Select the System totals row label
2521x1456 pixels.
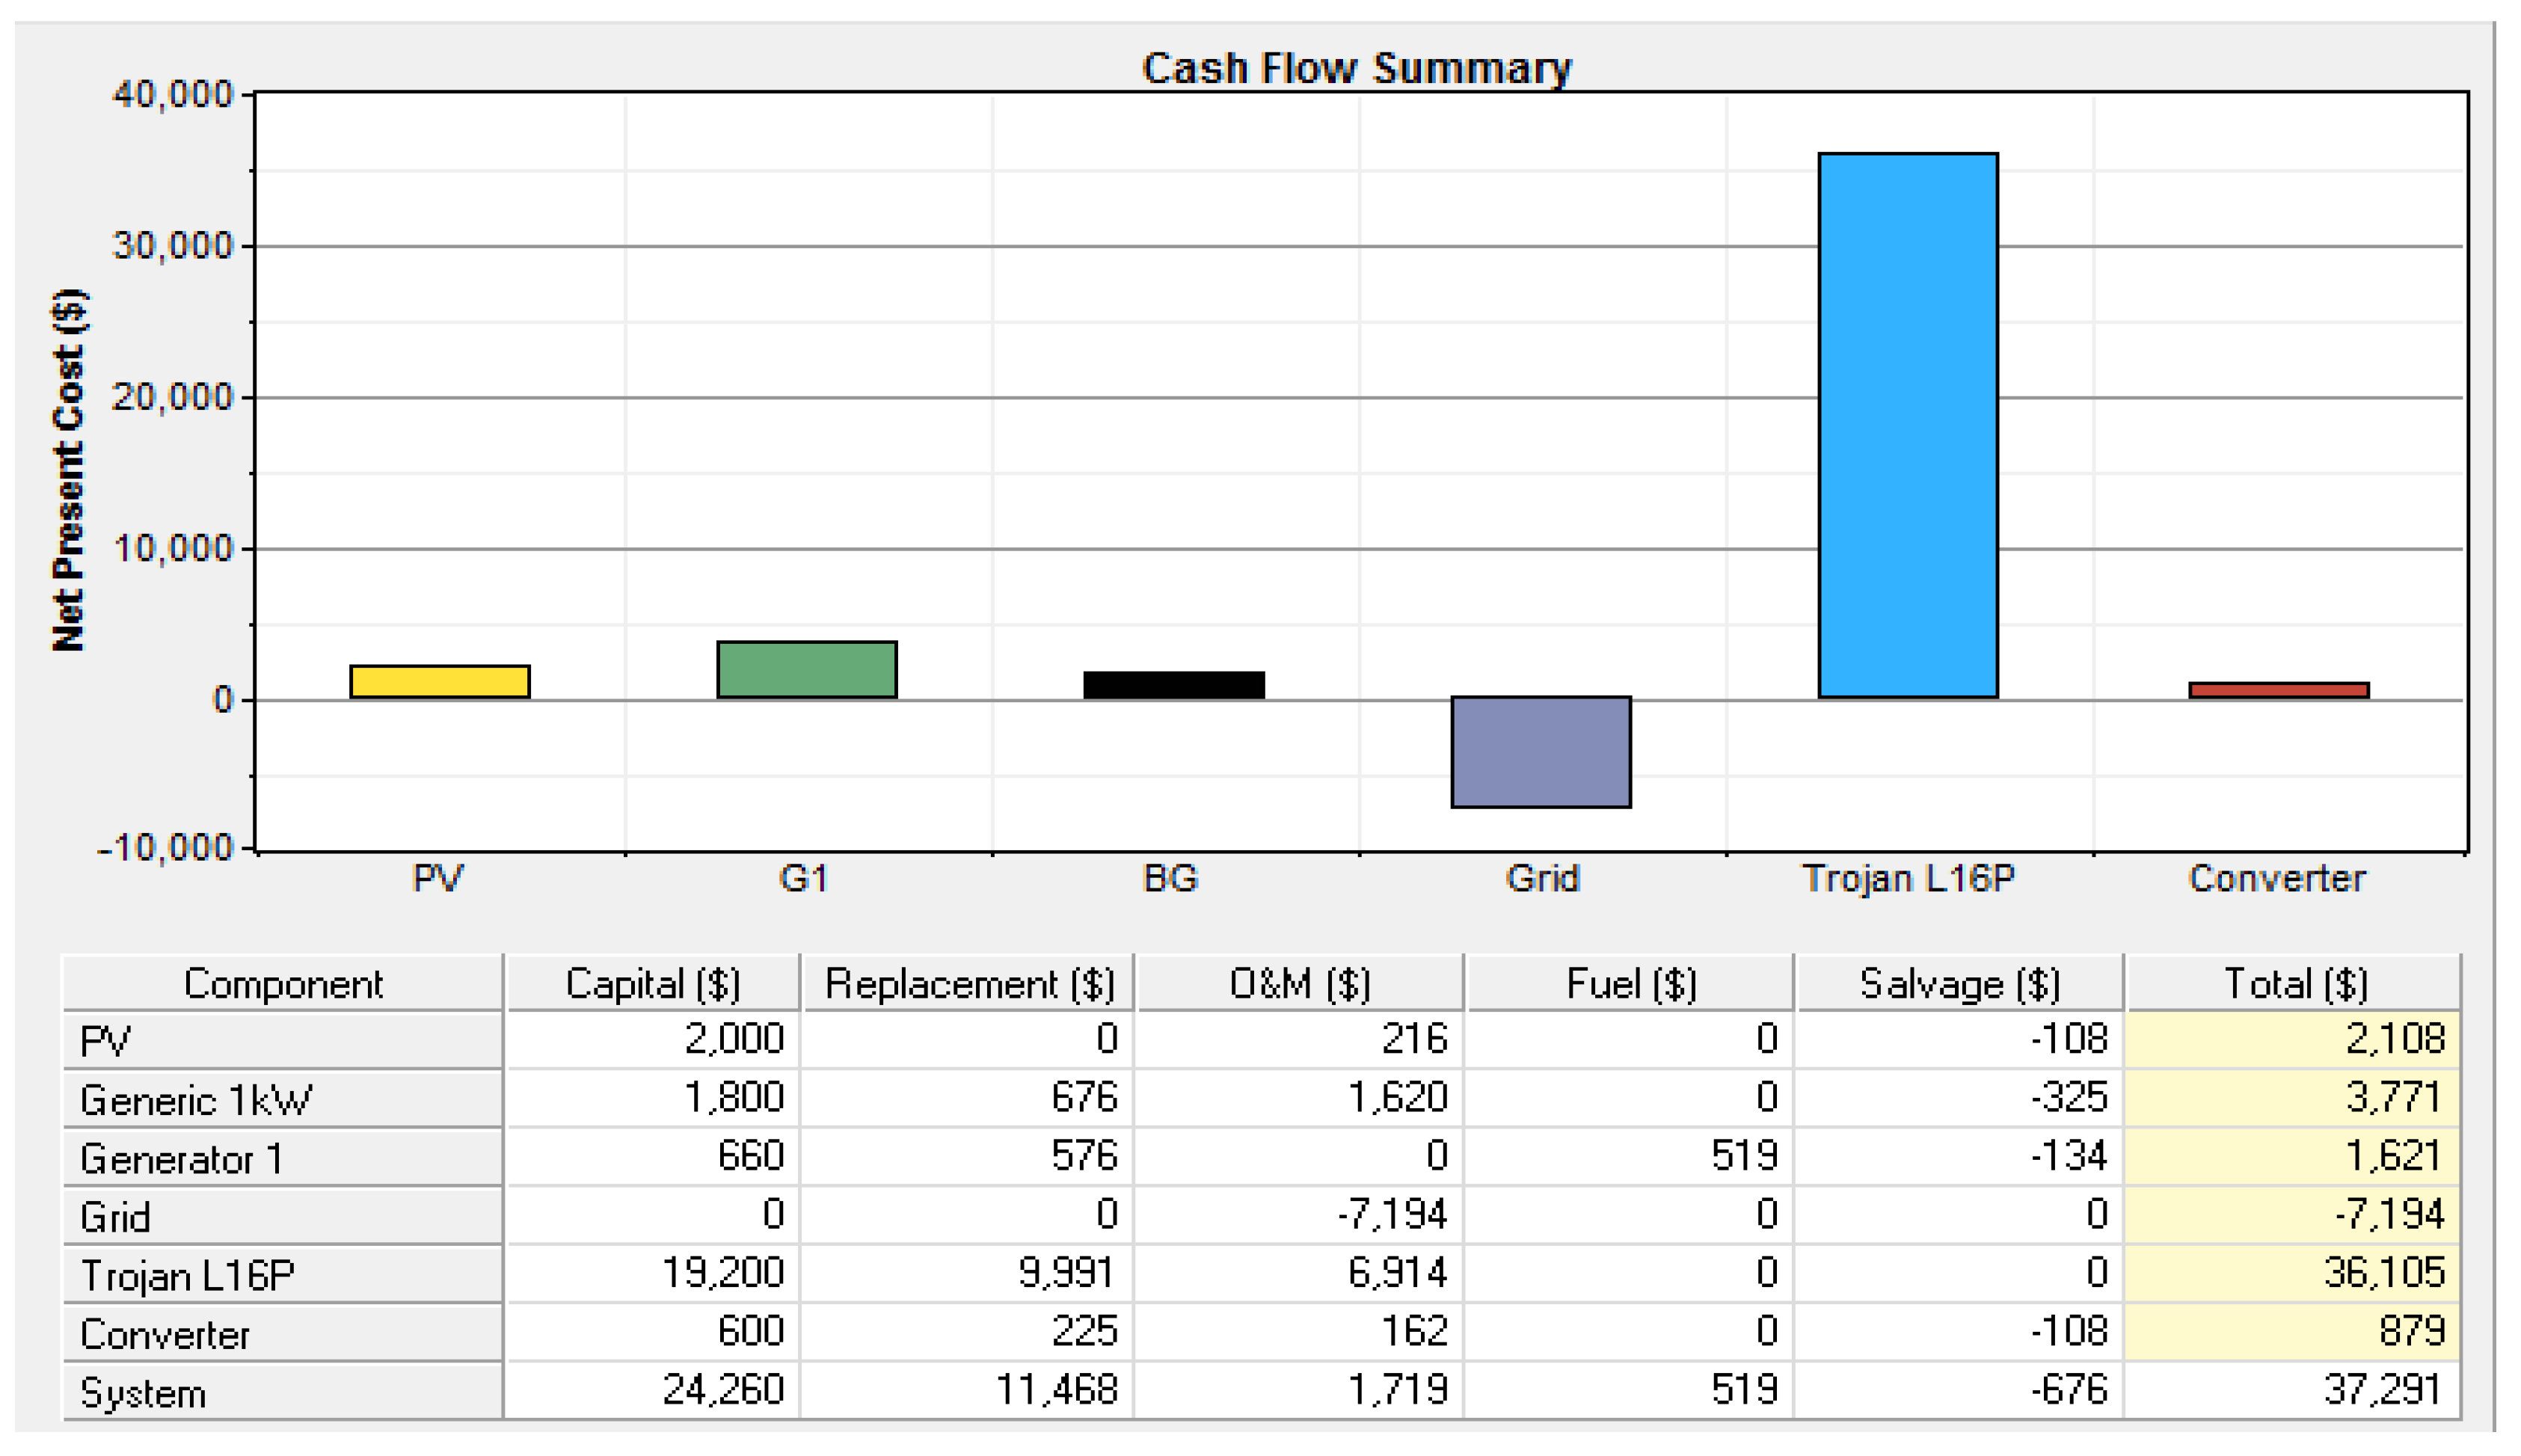[283, 1392]
